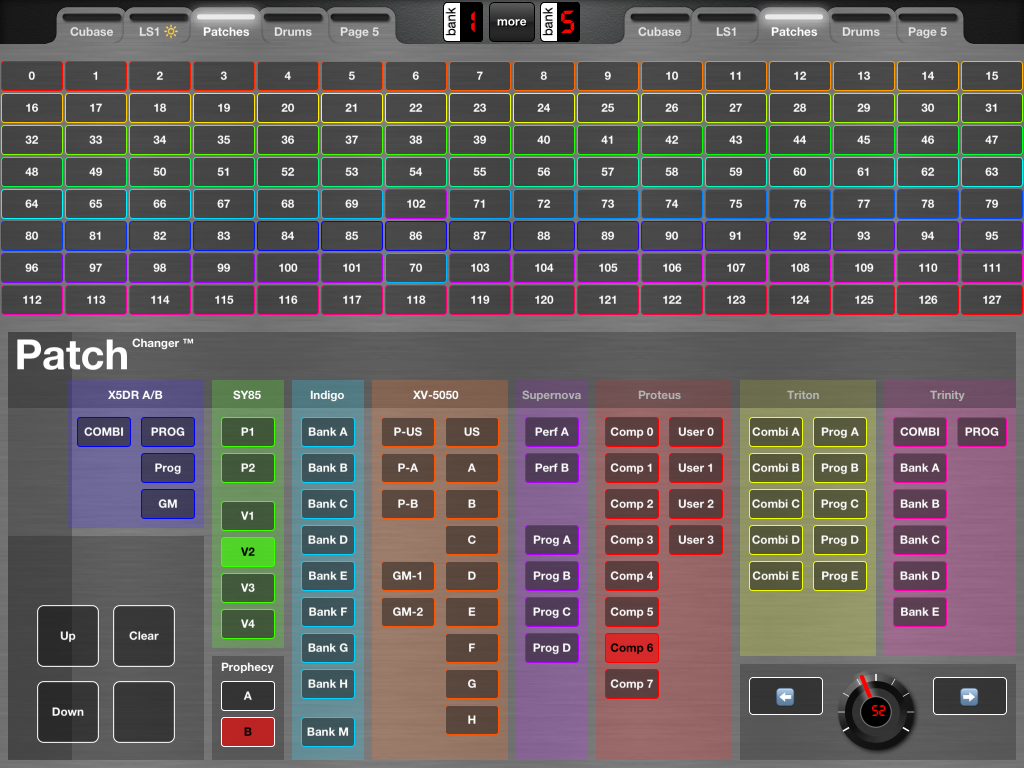Select GM-1 in the XV-5050 column

pos(408,576)
